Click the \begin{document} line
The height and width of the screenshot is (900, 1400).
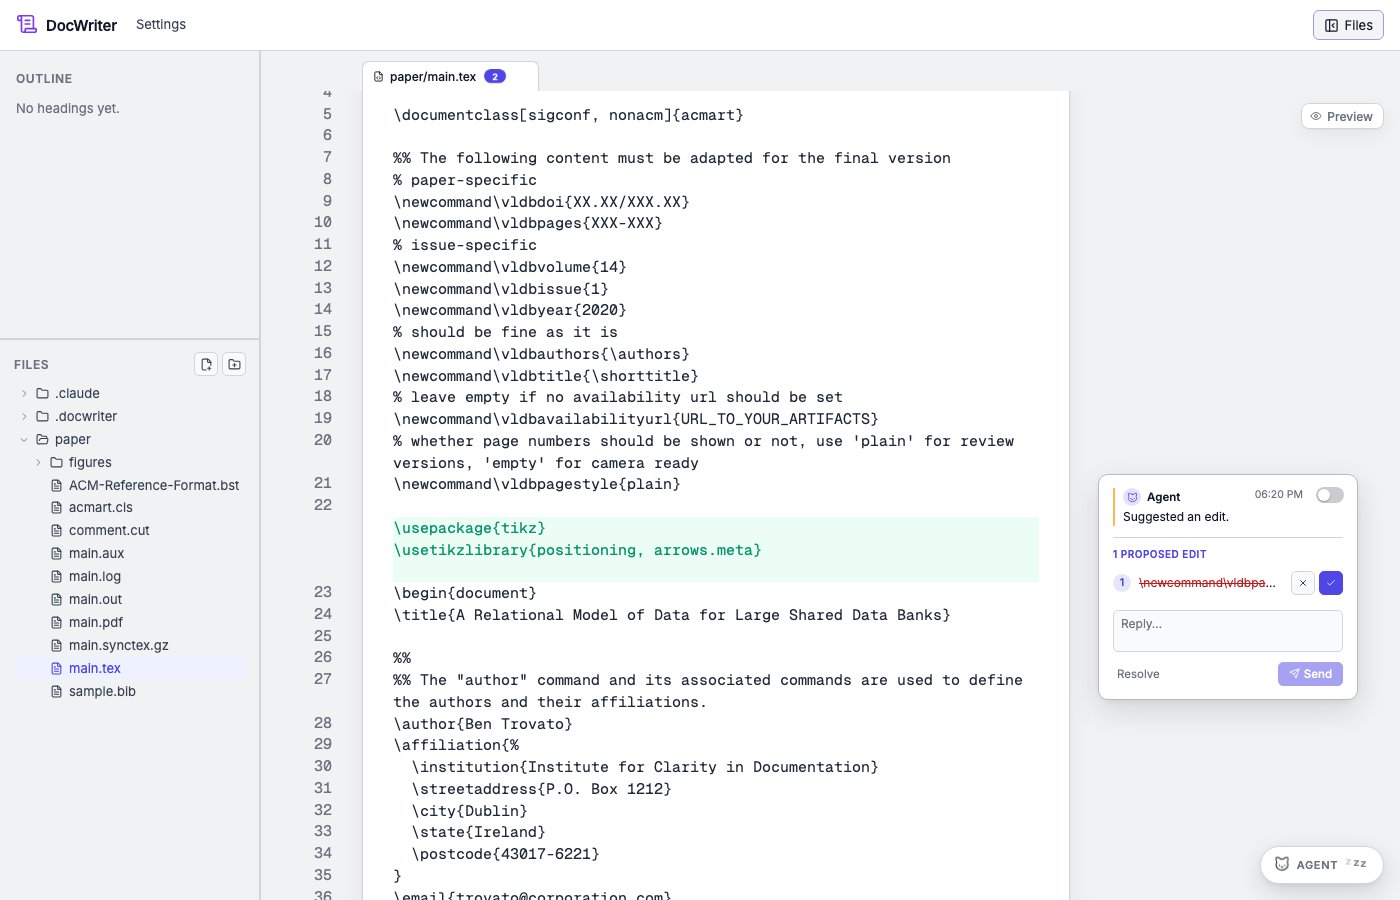click(465, 593)
